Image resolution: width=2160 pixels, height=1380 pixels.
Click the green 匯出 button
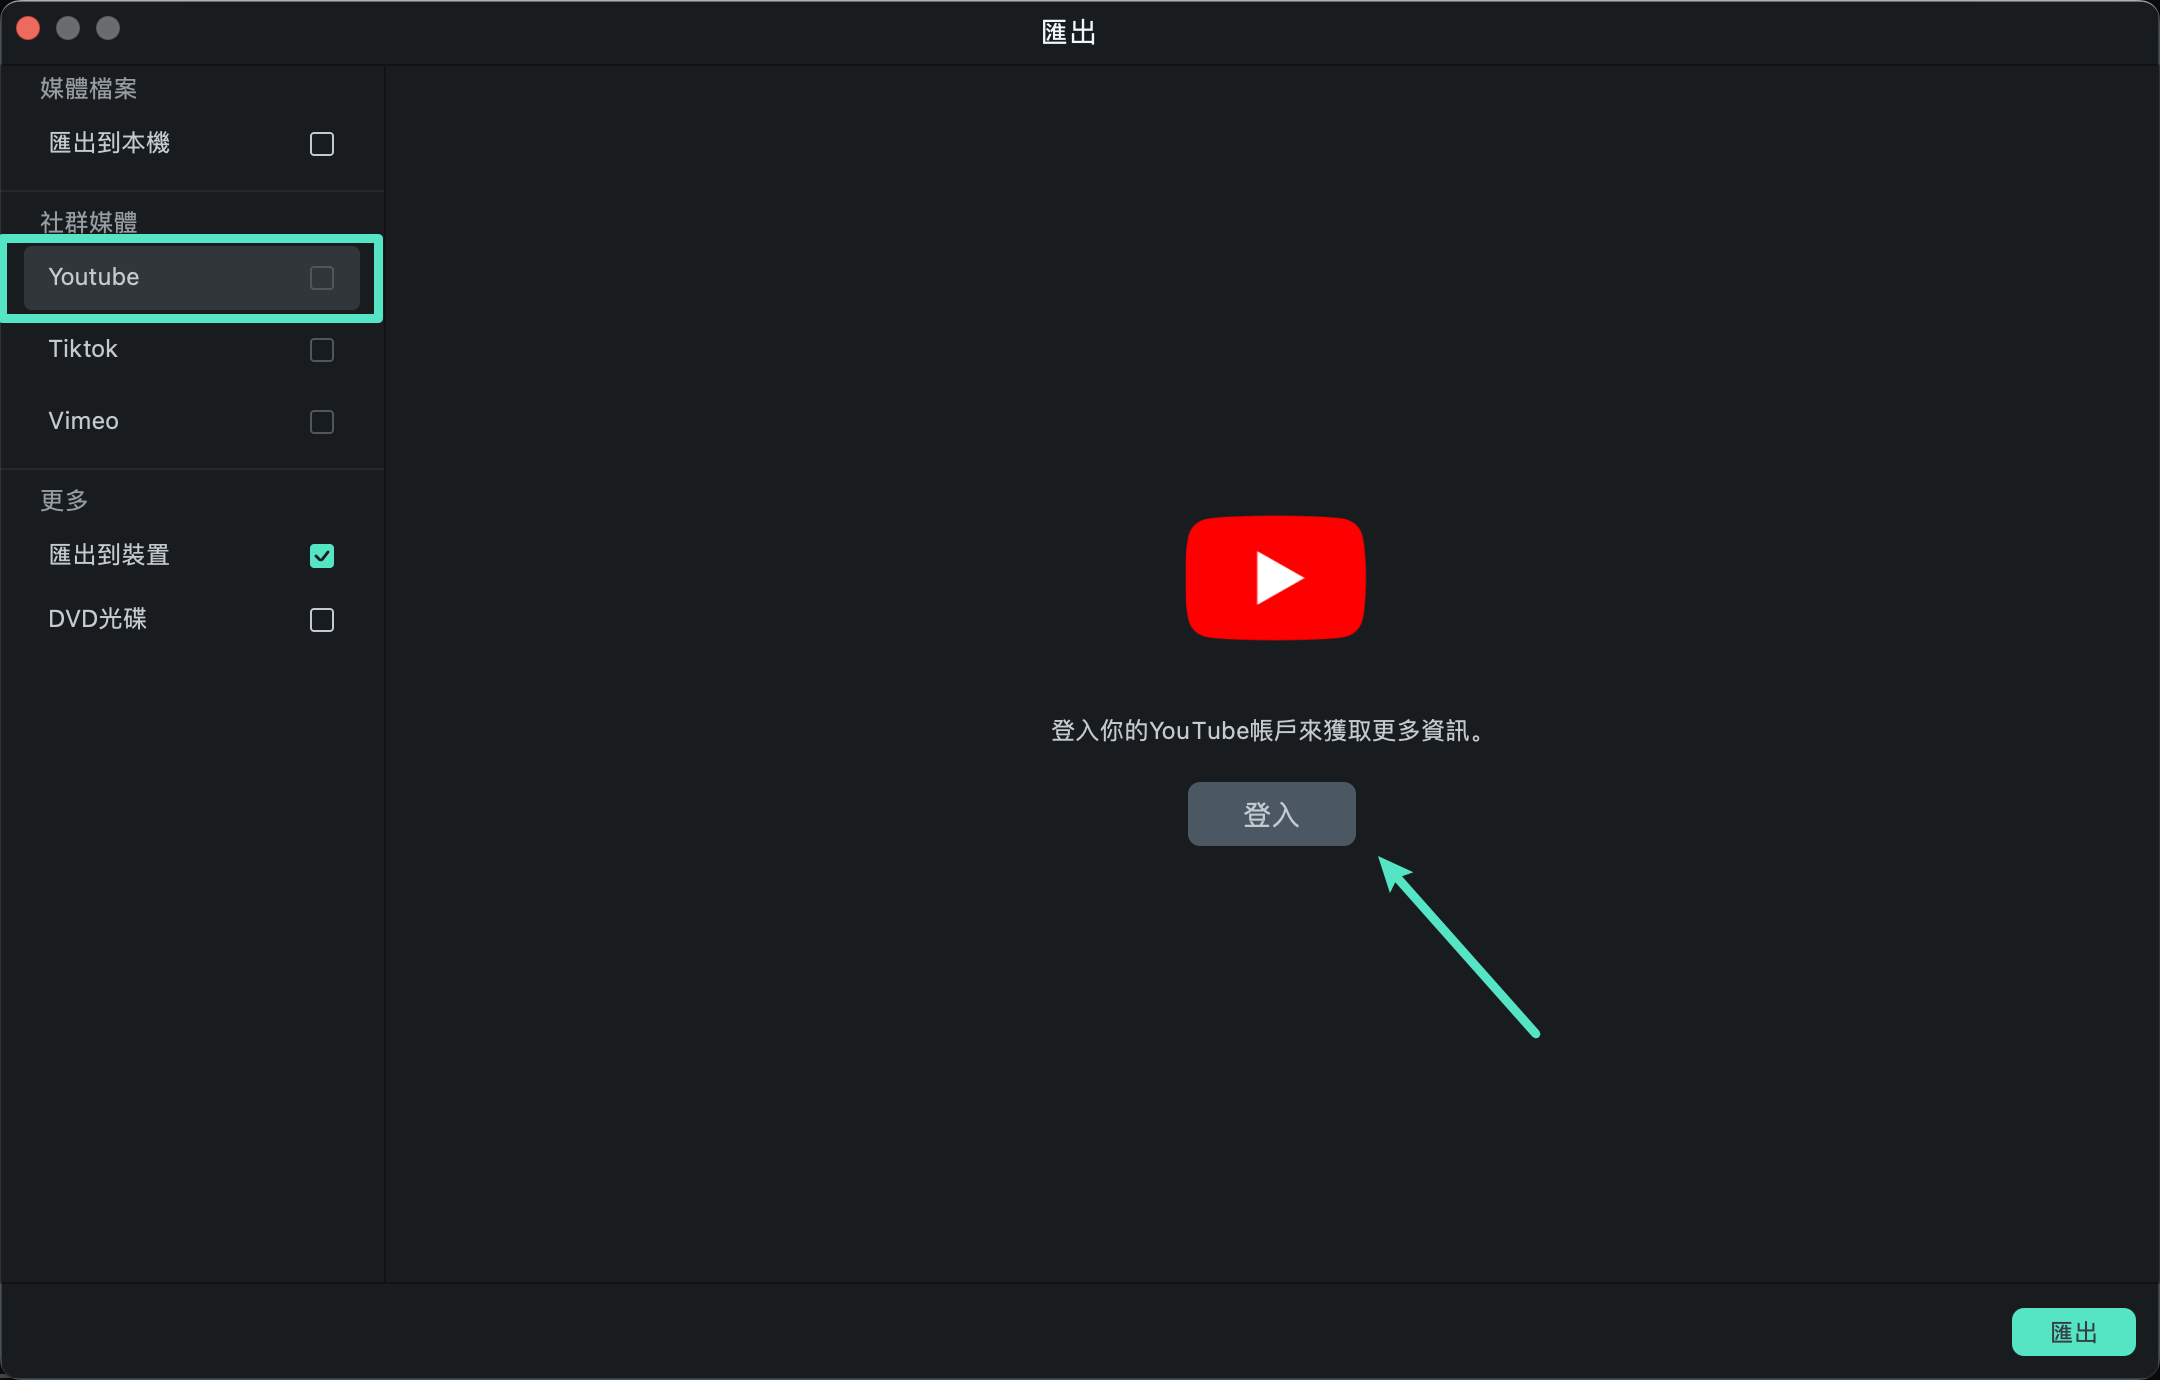[2073, 1332]
